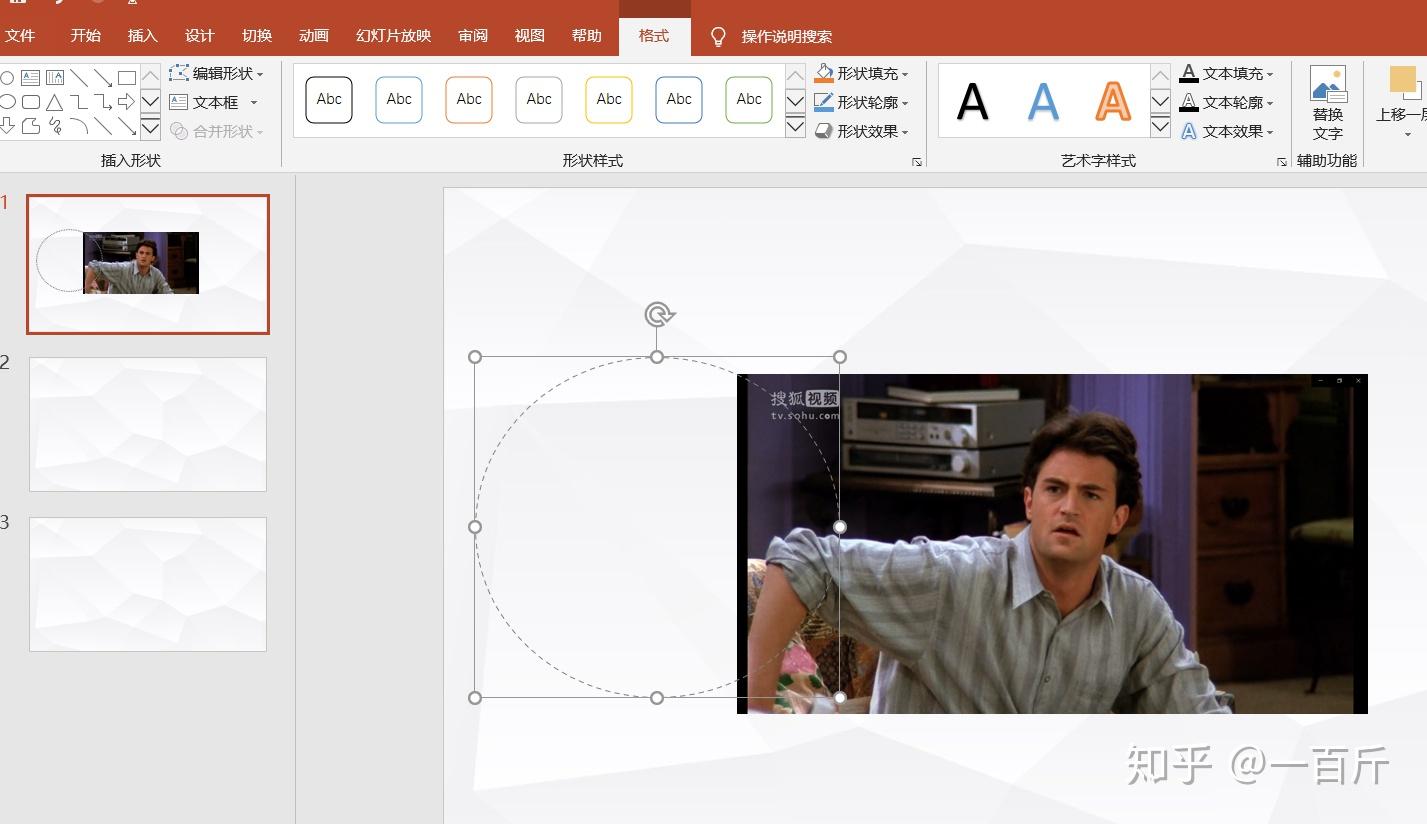Viewport: 1427px width, 824px height.
Task: Select the horizontal text box shape in gallery
Action: [30, 77]
